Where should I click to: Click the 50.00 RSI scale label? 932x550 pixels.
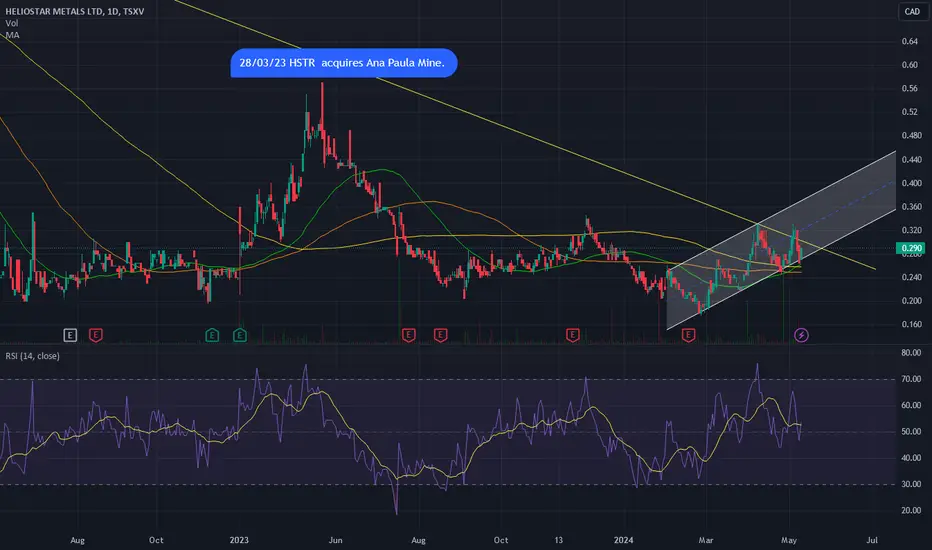[911, 432]
